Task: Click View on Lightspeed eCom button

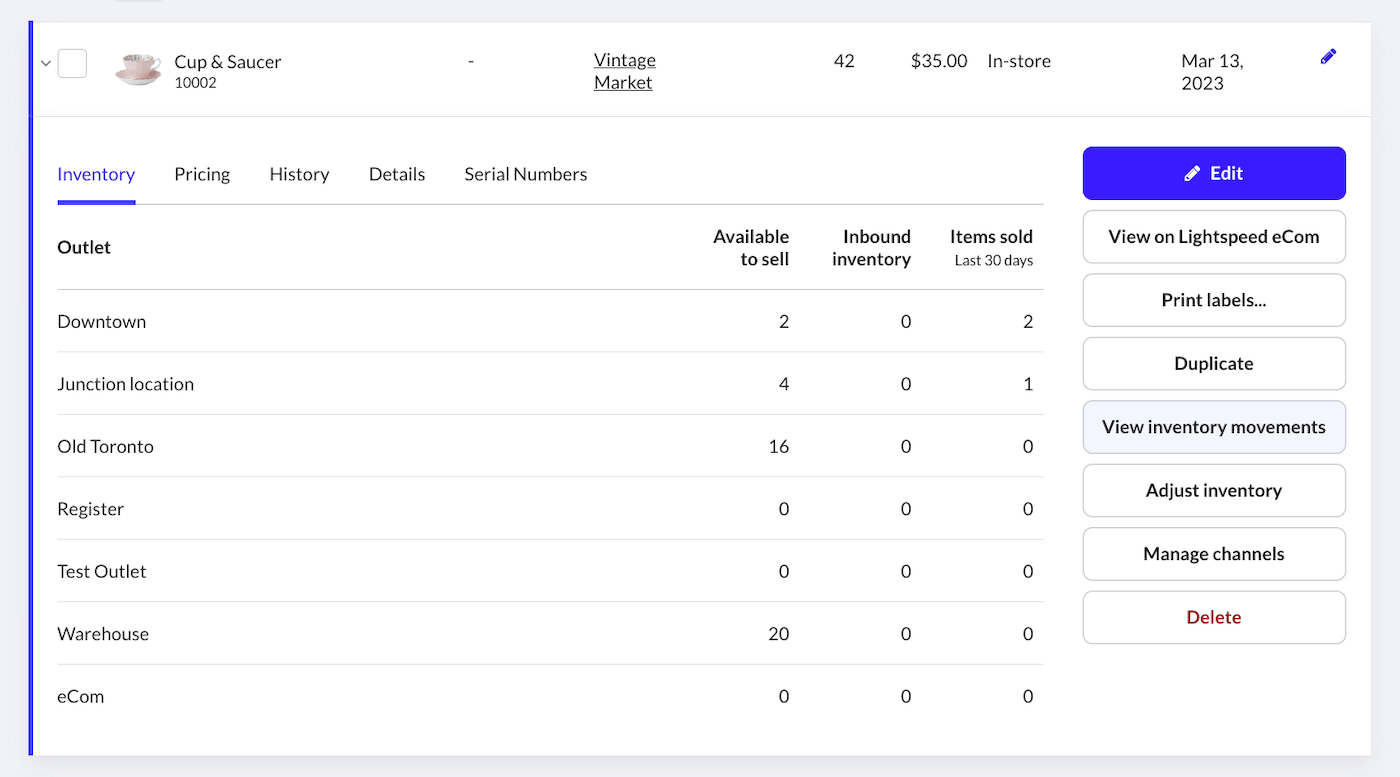Action: click(1214, 237)
